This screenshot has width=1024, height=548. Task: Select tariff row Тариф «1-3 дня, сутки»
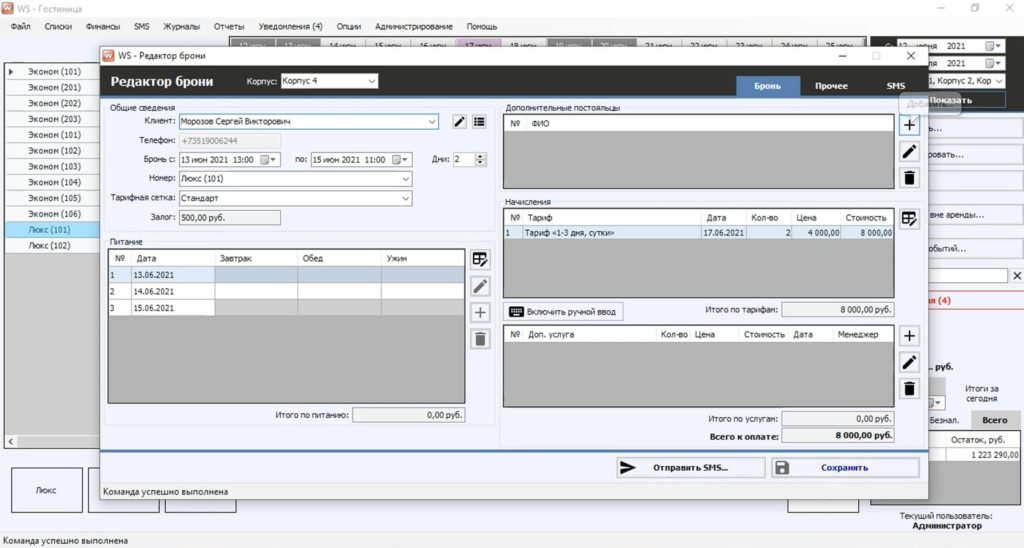coord(698,233)
